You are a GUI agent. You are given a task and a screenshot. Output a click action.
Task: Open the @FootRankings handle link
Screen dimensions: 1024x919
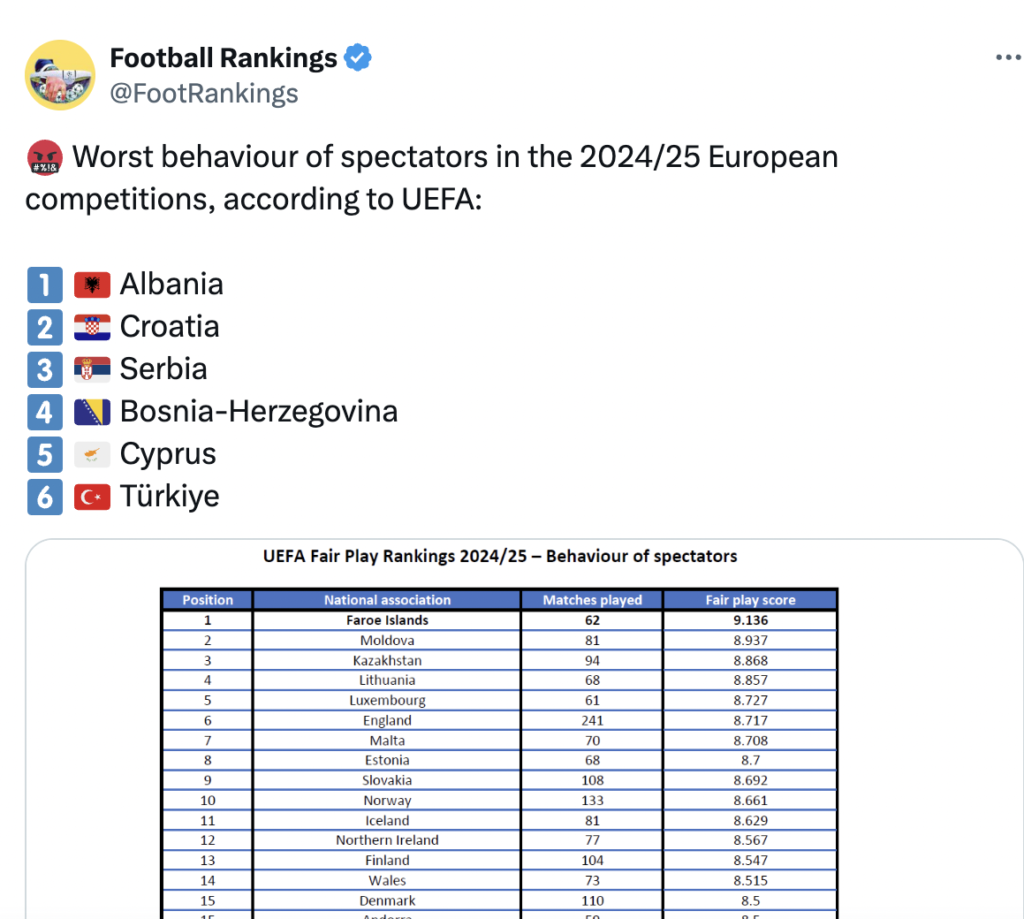204,94
